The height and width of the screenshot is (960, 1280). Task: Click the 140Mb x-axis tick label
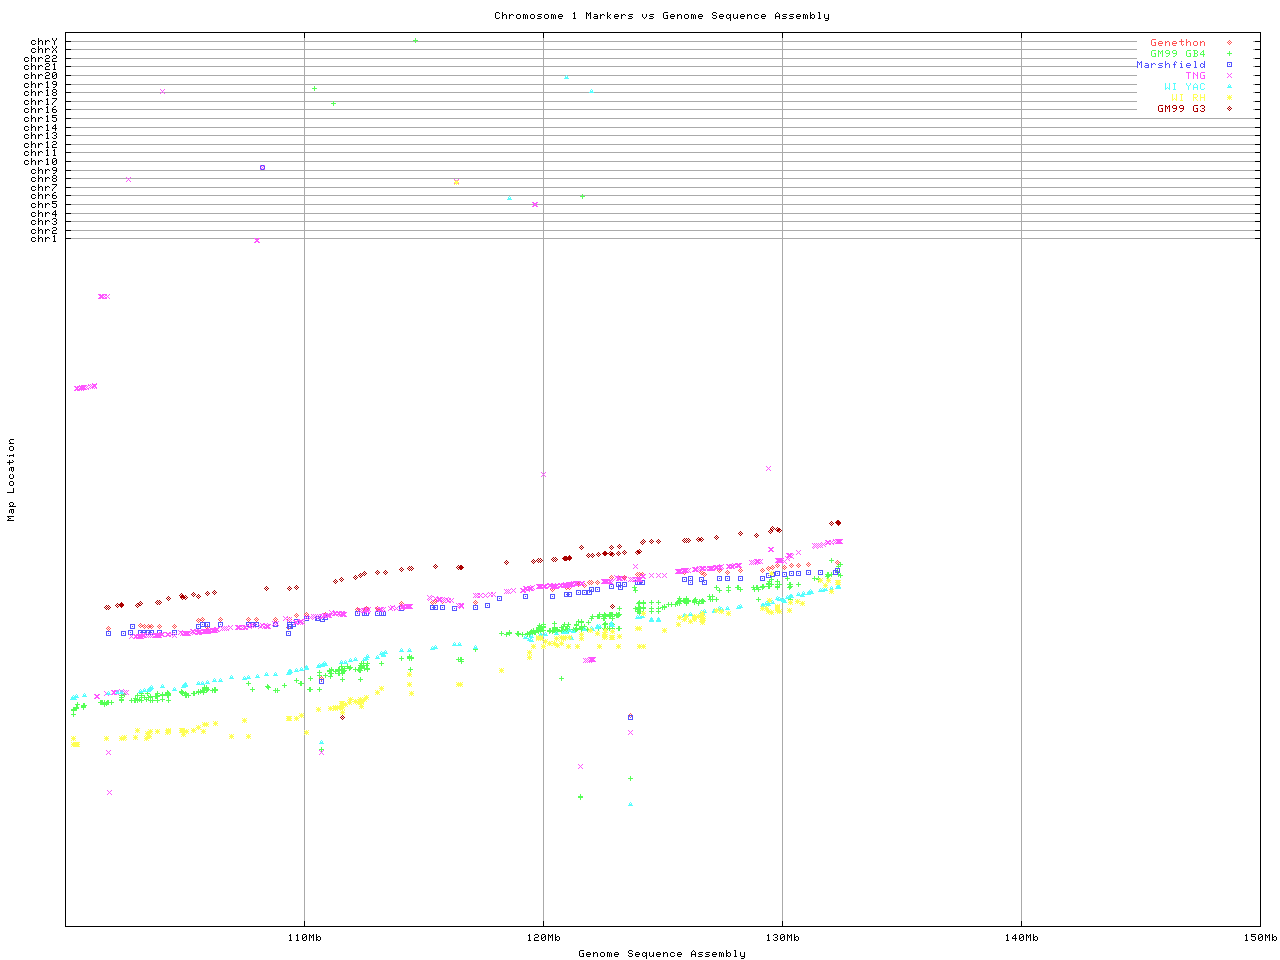point(1021,938)
